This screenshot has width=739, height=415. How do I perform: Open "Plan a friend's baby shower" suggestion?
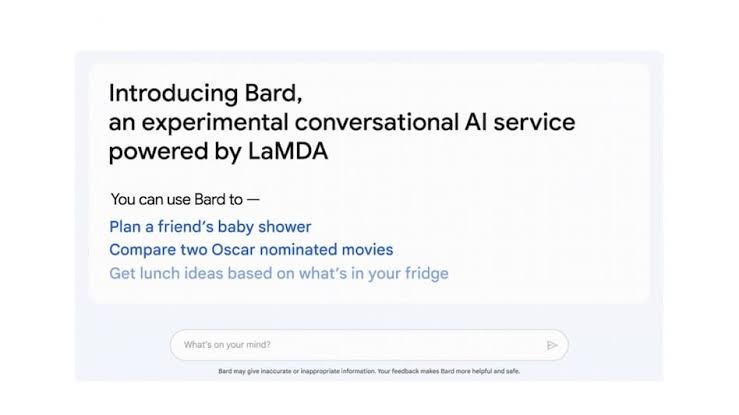point(210,227)
